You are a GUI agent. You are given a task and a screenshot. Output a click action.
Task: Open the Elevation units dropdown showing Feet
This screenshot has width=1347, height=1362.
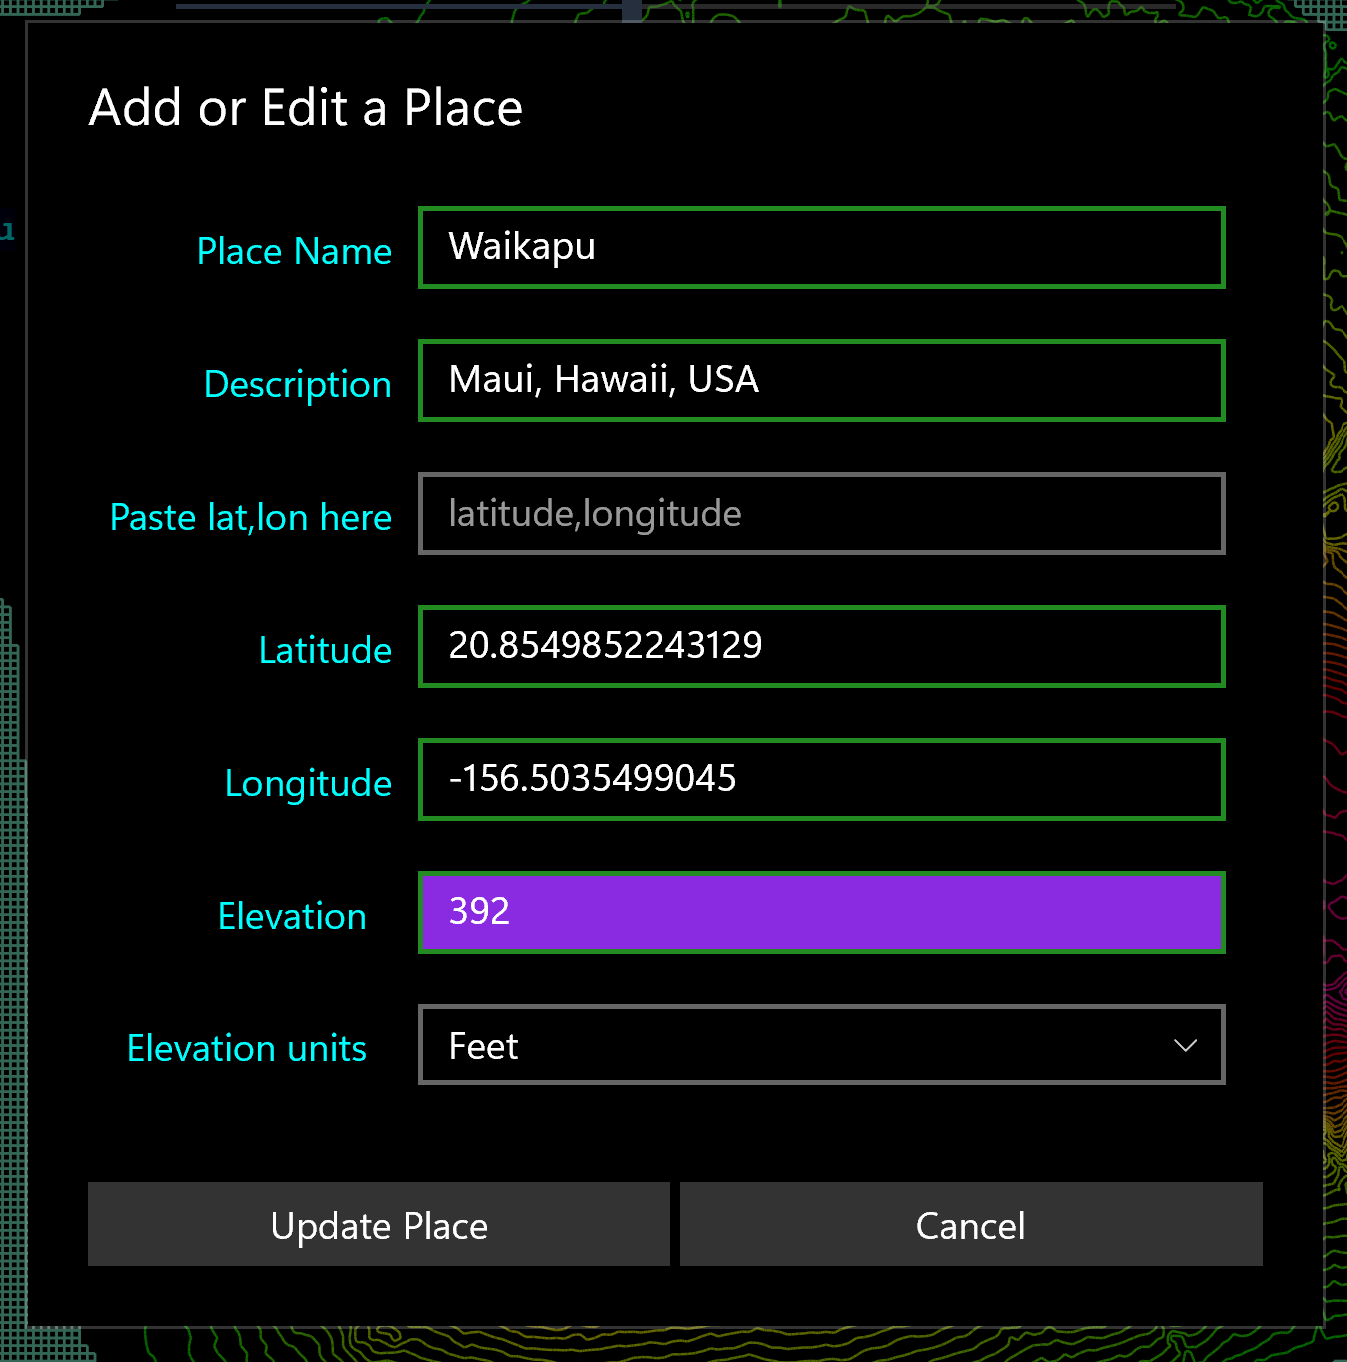pos(821,1045)
